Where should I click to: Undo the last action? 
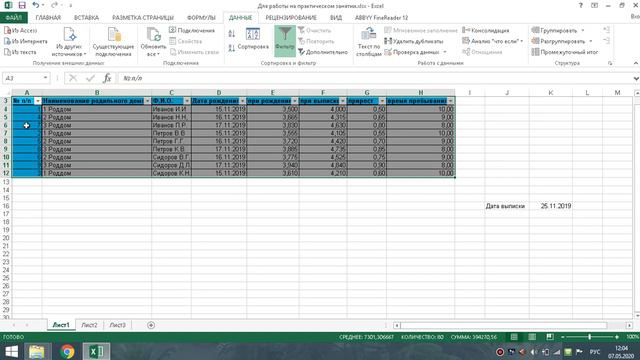36,5
